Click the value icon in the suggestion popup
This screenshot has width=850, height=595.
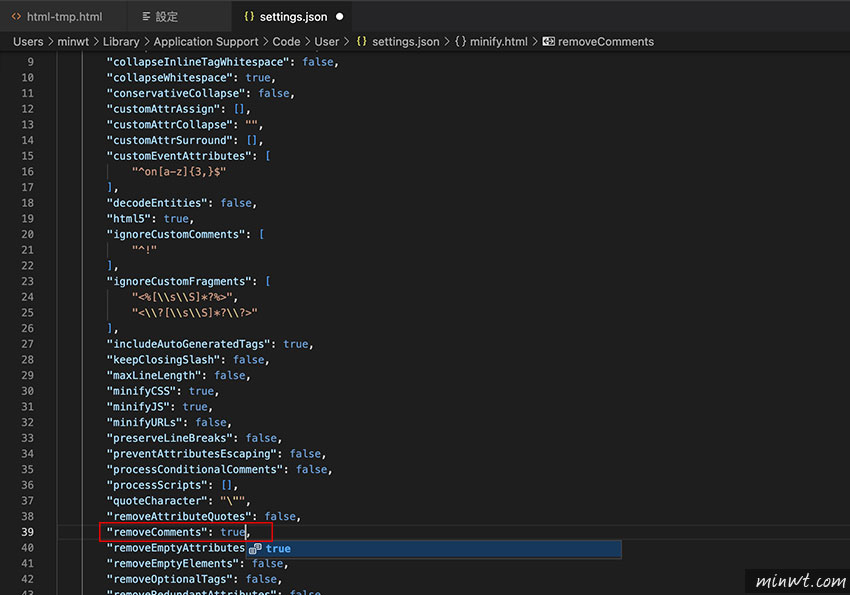coord(255,548)
